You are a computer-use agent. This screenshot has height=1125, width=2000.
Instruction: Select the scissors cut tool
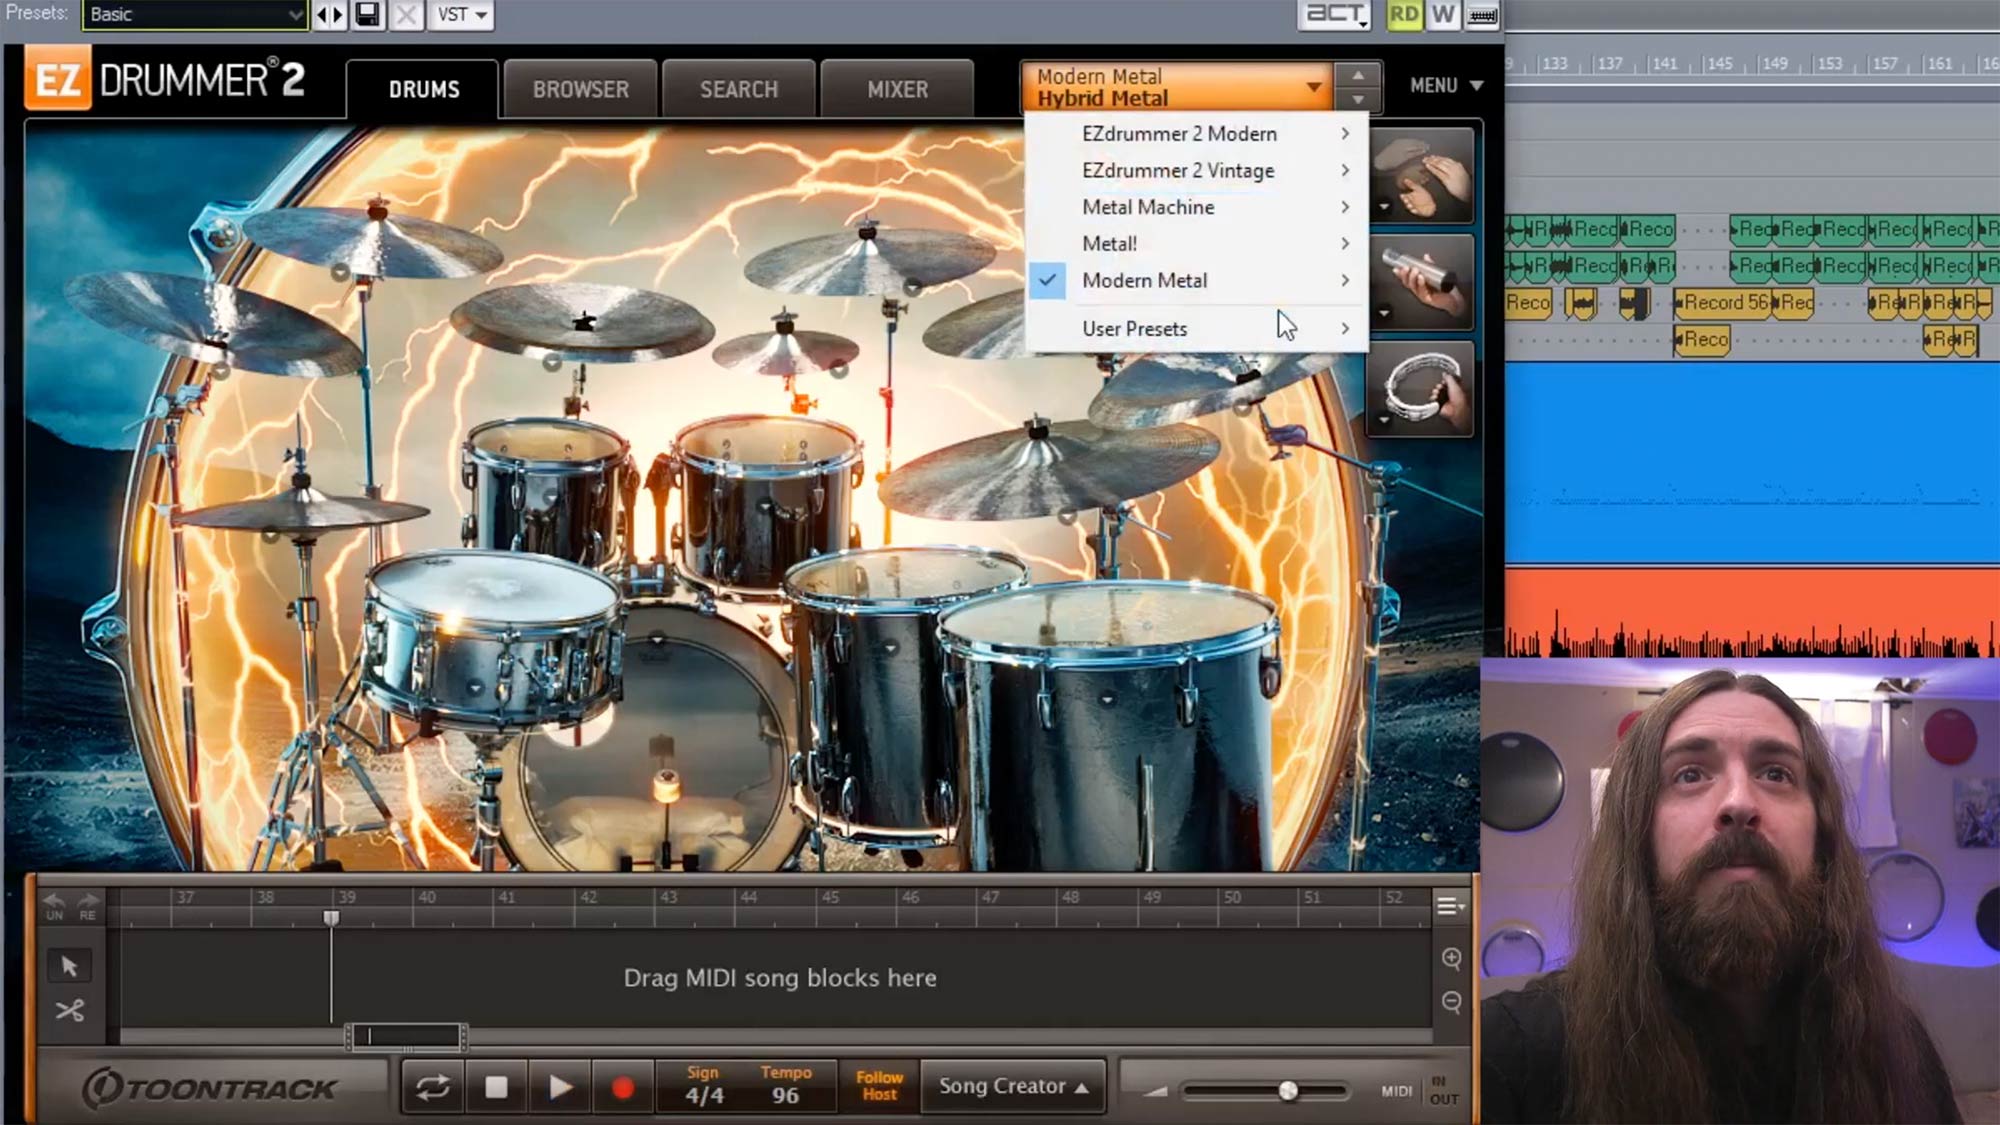tap(69, 1011)
